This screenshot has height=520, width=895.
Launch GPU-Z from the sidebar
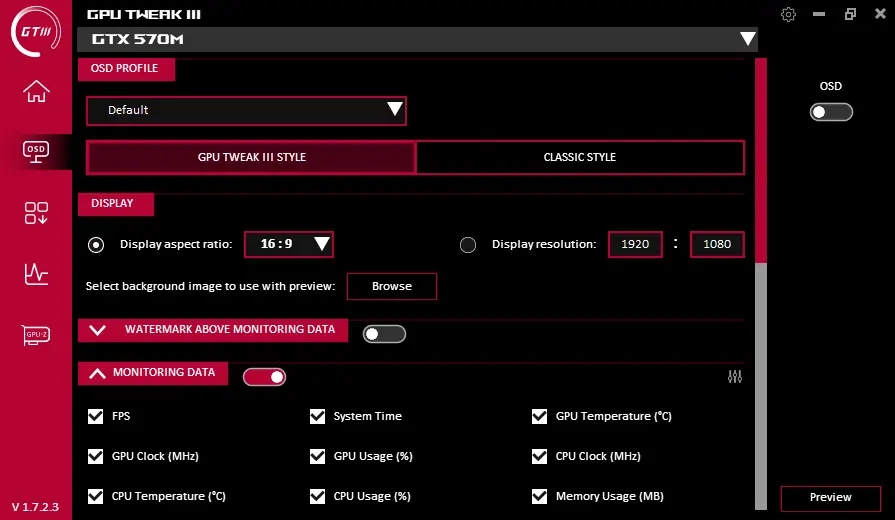click(x=36, y=334)
